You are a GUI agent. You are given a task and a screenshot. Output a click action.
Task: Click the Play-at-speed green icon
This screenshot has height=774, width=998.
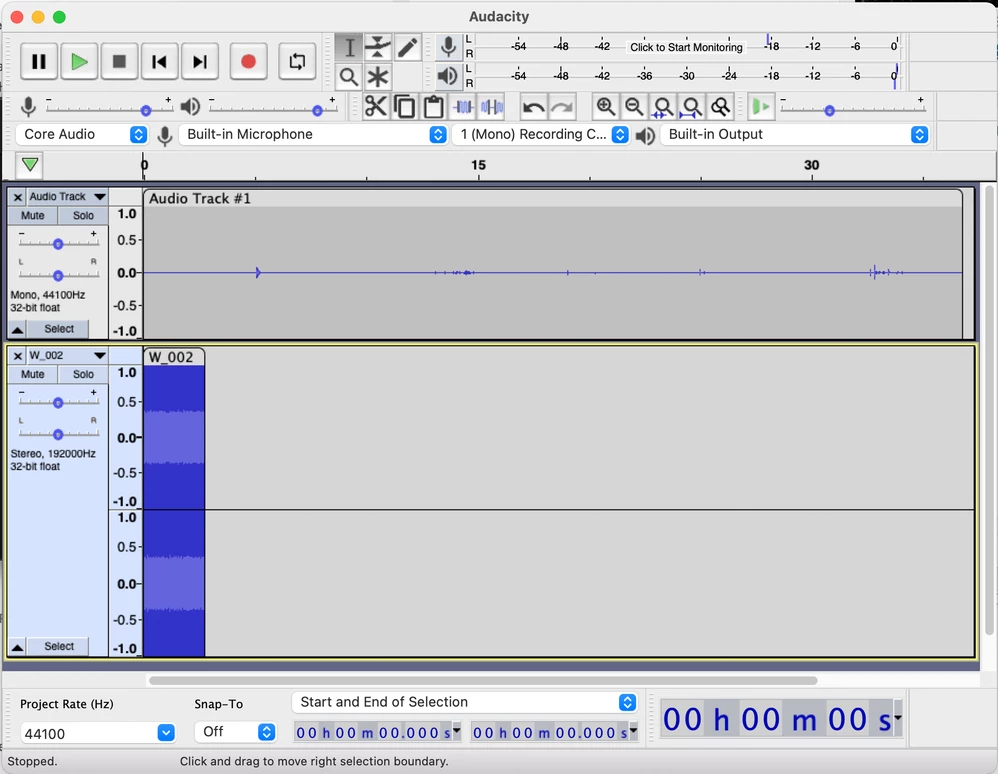(x=761, y=107)
